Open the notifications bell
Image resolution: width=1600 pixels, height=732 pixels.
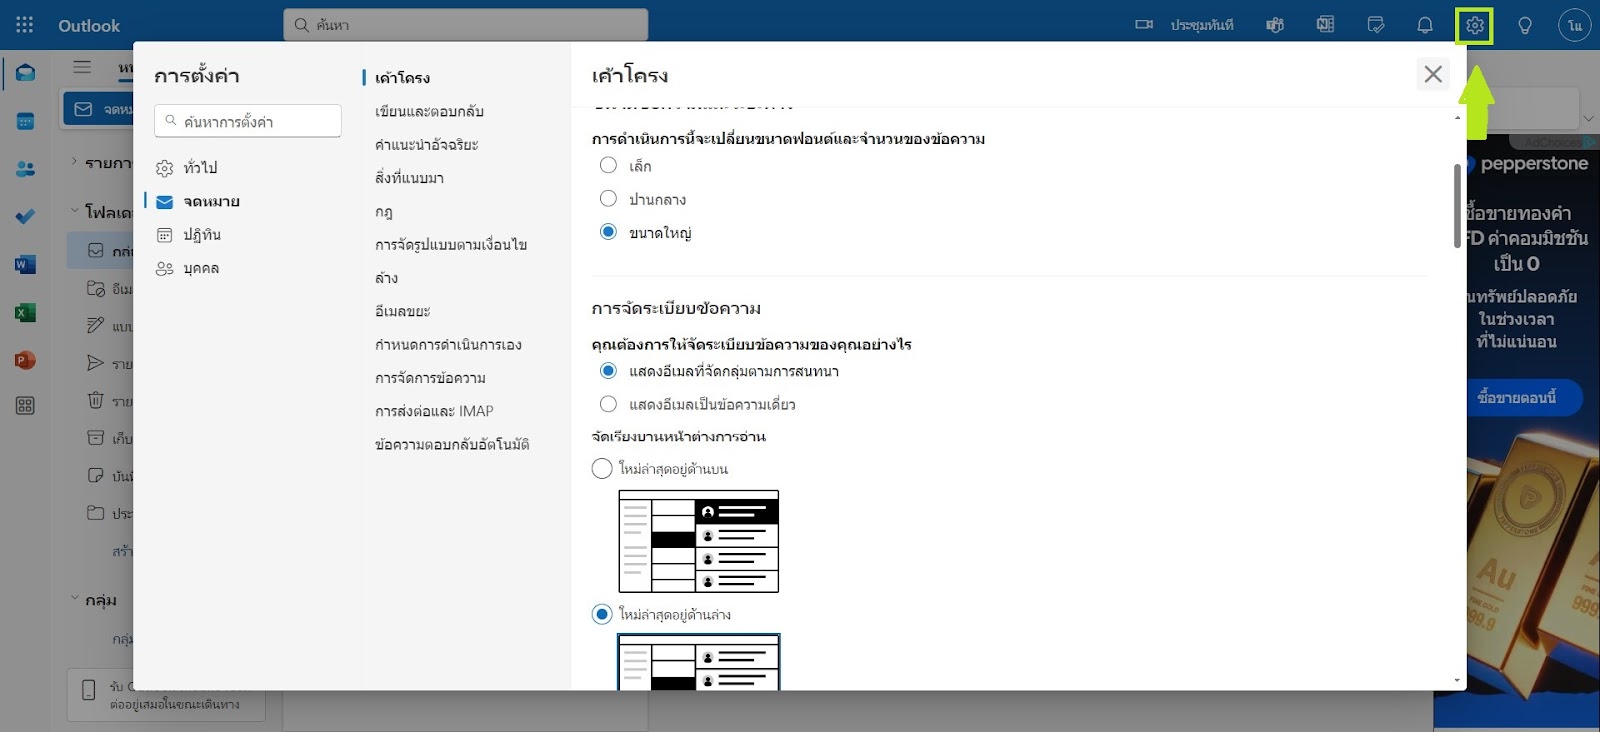coord(1425,25)
